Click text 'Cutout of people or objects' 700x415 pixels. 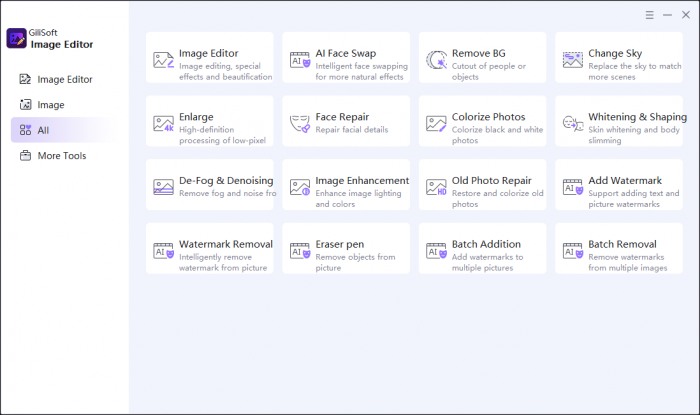[x=488, y=71]
